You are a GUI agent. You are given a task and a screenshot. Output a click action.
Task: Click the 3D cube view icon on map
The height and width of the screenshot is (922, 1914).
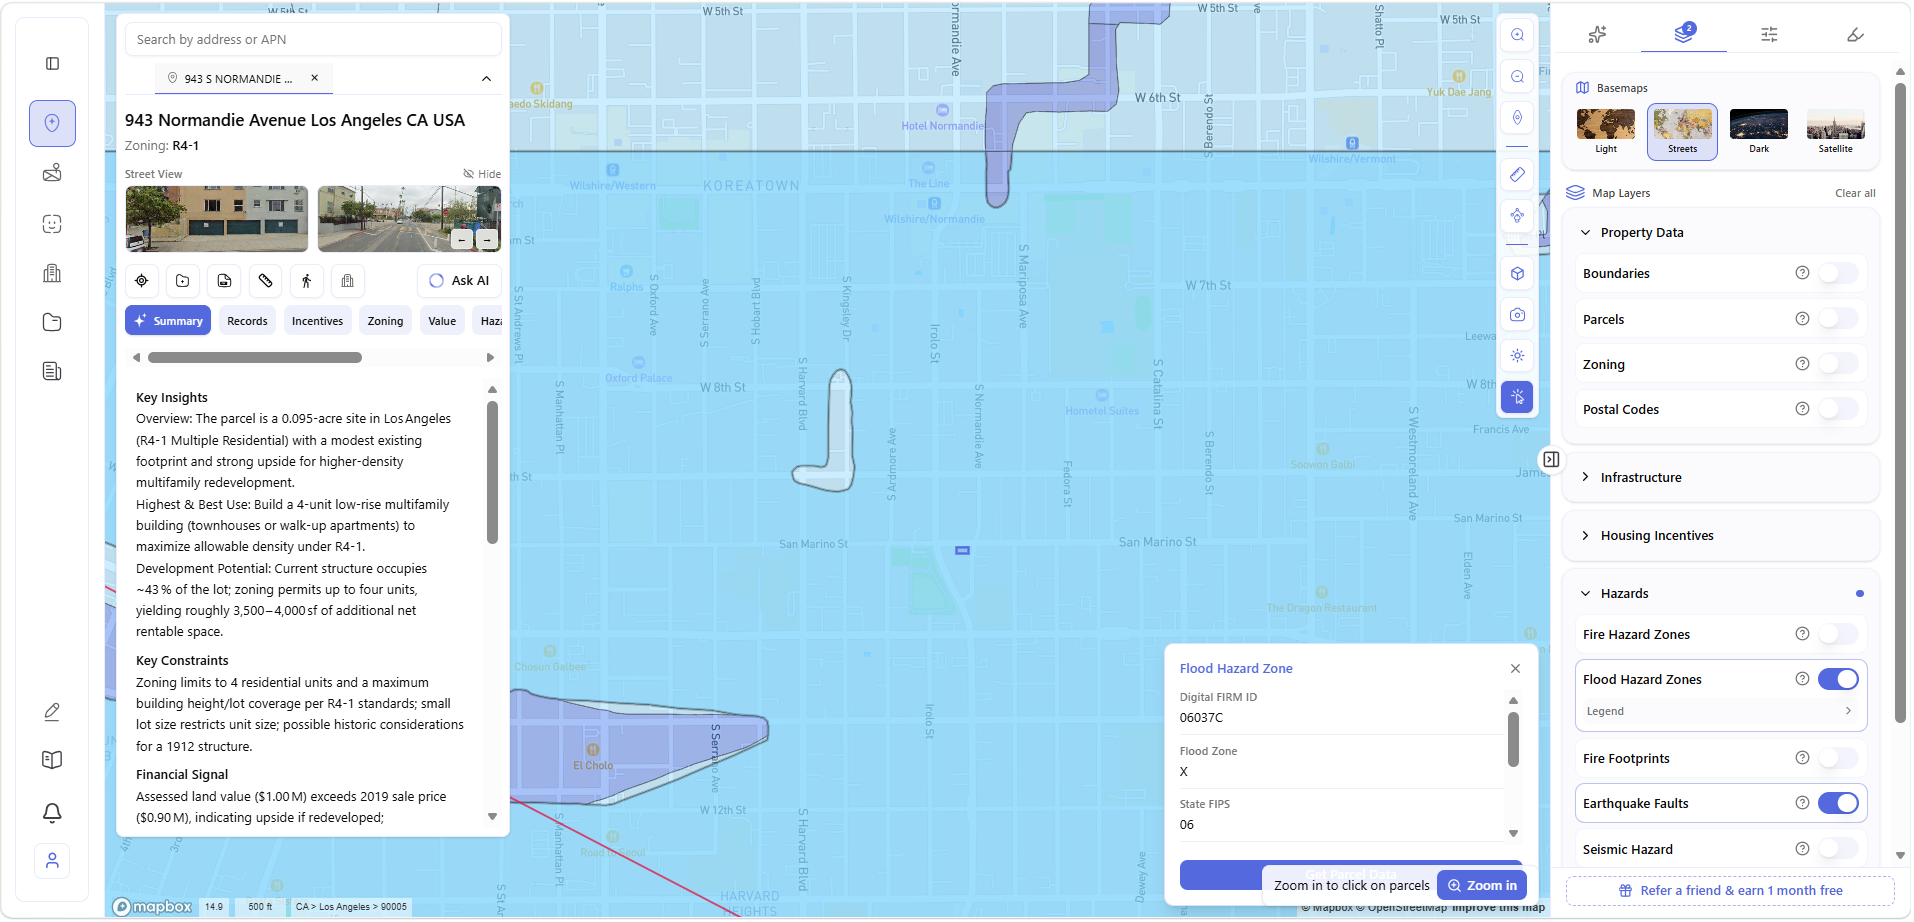point(1517,274)
